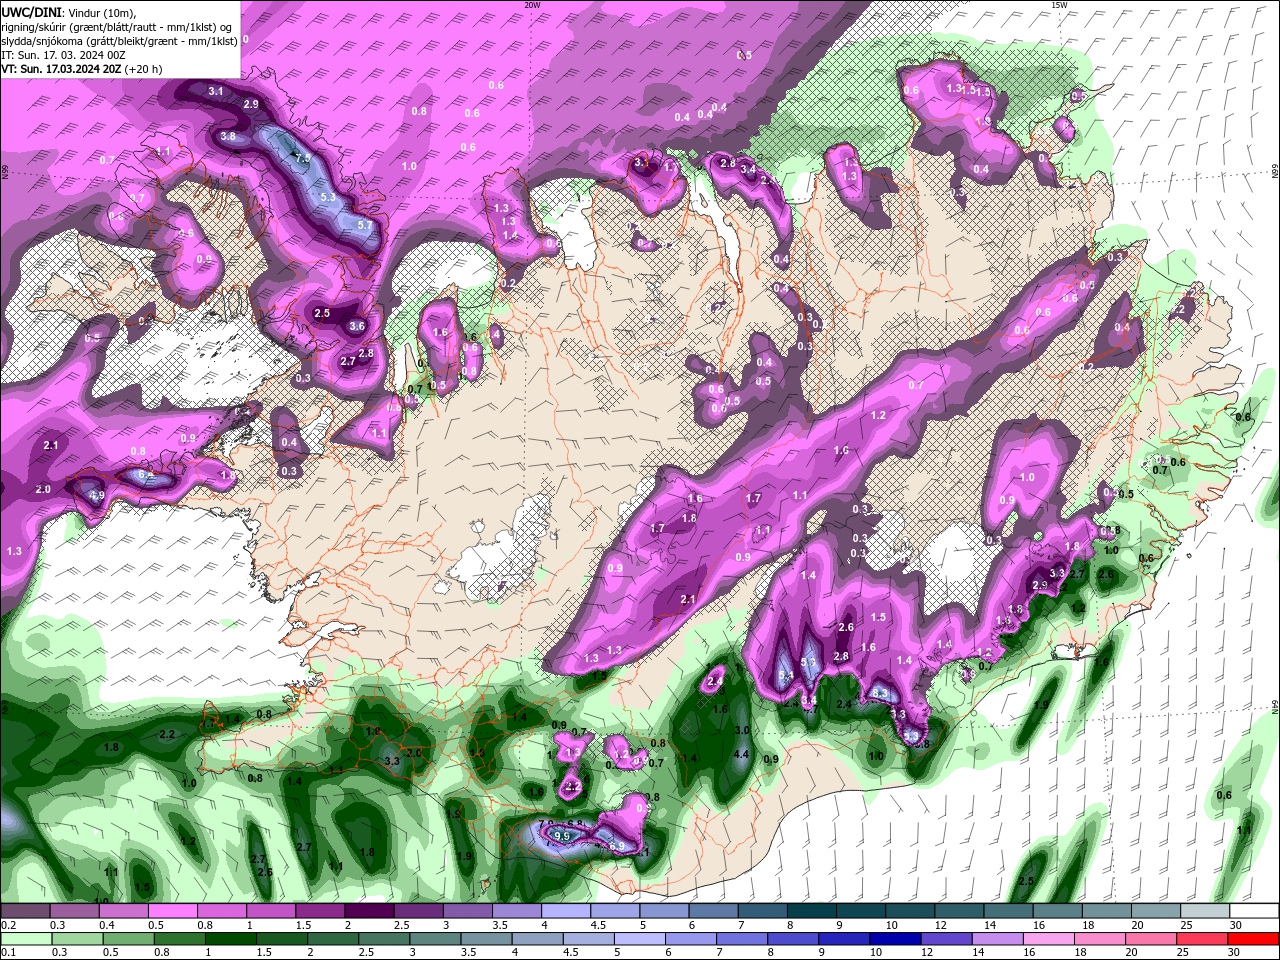Select the 4.9 value on the map

pos(97,495)
